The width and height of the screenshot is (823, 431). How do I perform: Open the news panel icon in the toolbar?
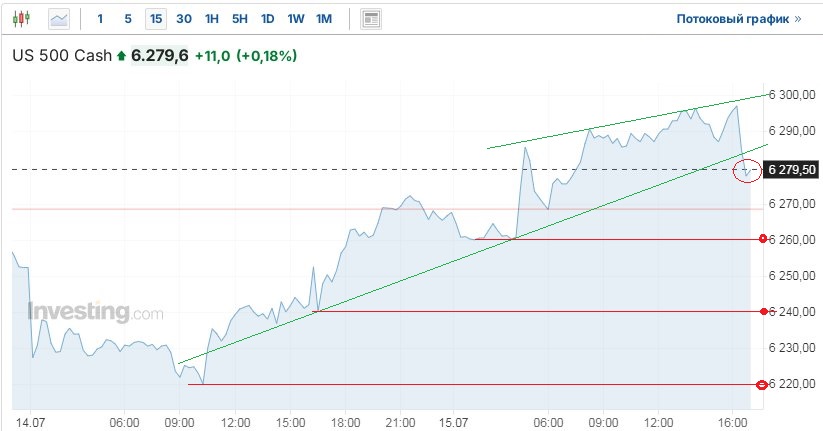coord(371,19)
